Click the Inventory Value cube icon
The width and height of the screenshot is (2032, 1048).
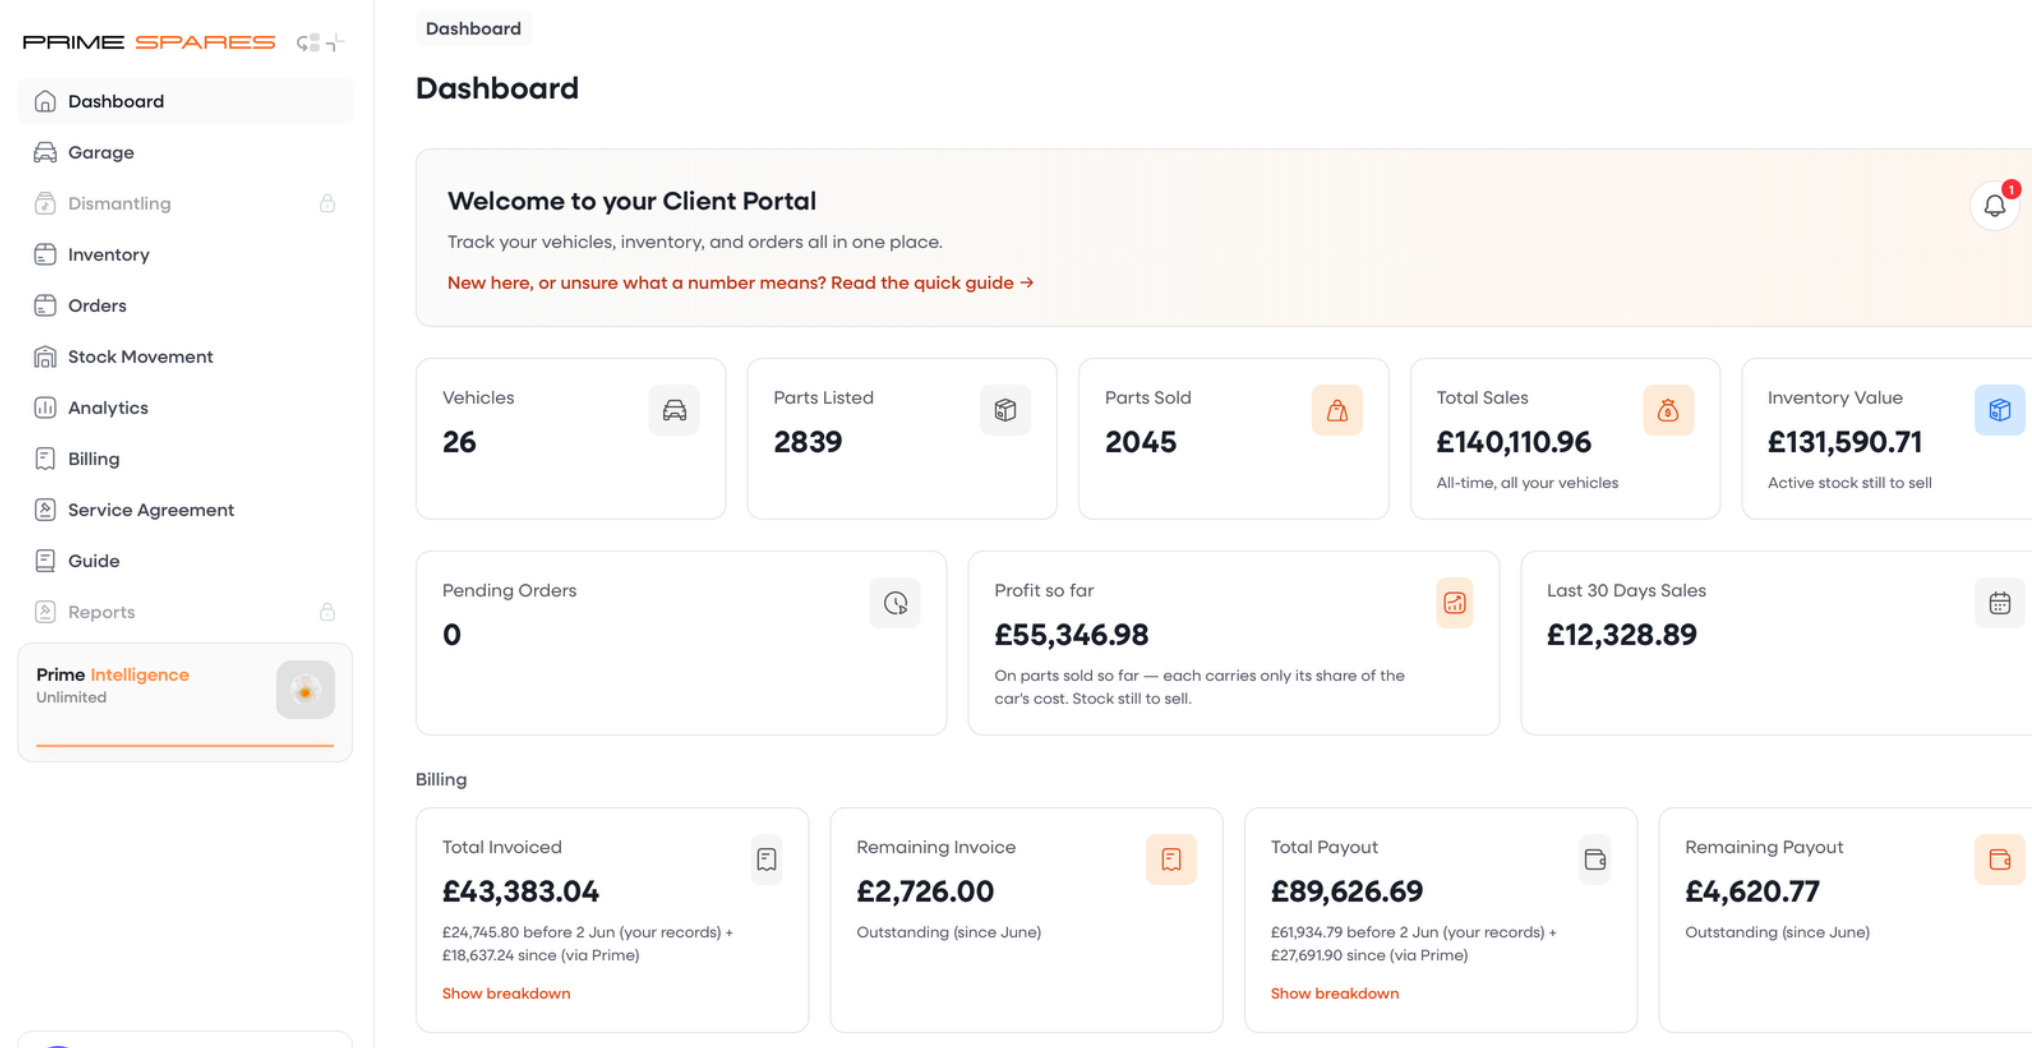(1999, 410)
